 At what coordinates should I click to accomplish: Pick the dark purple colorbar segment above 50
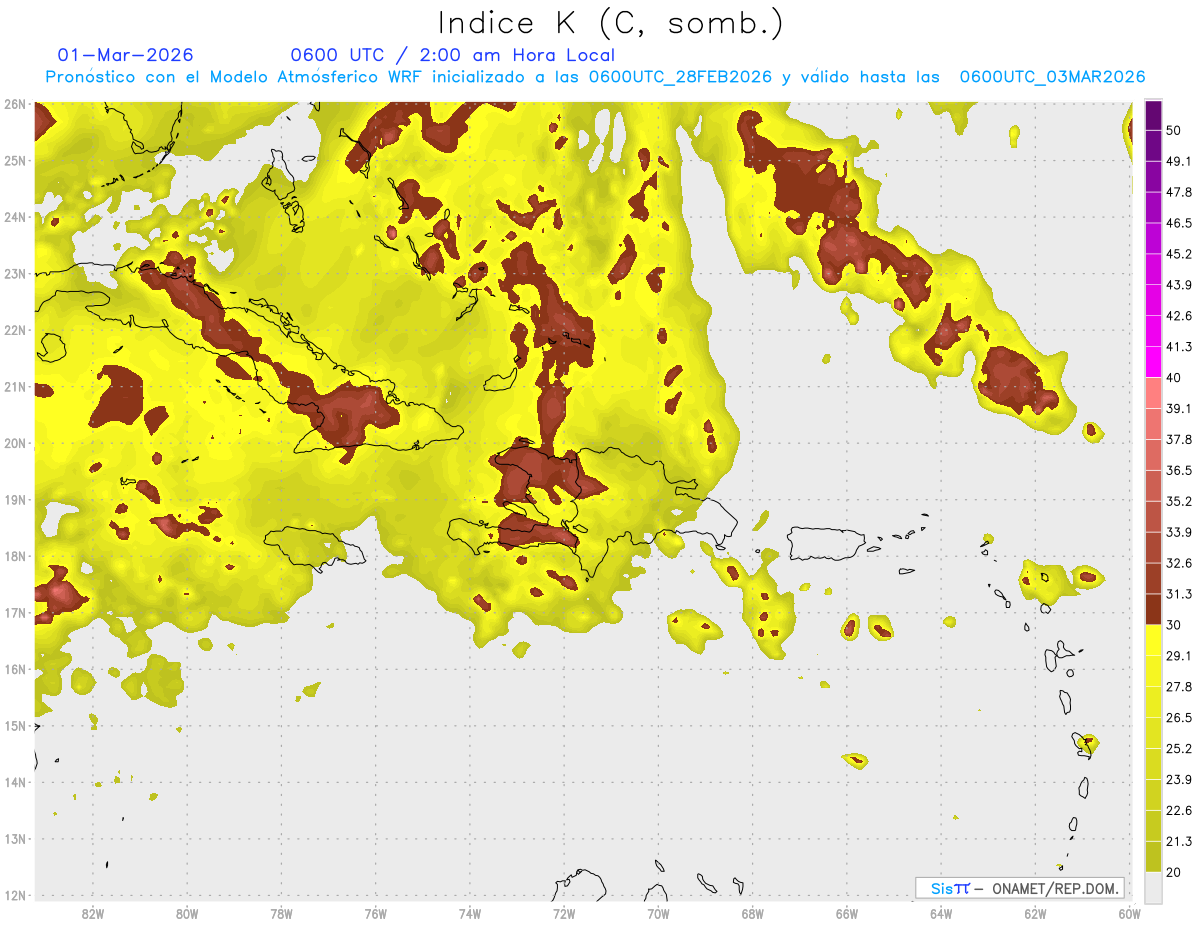tap(1153, 115)
